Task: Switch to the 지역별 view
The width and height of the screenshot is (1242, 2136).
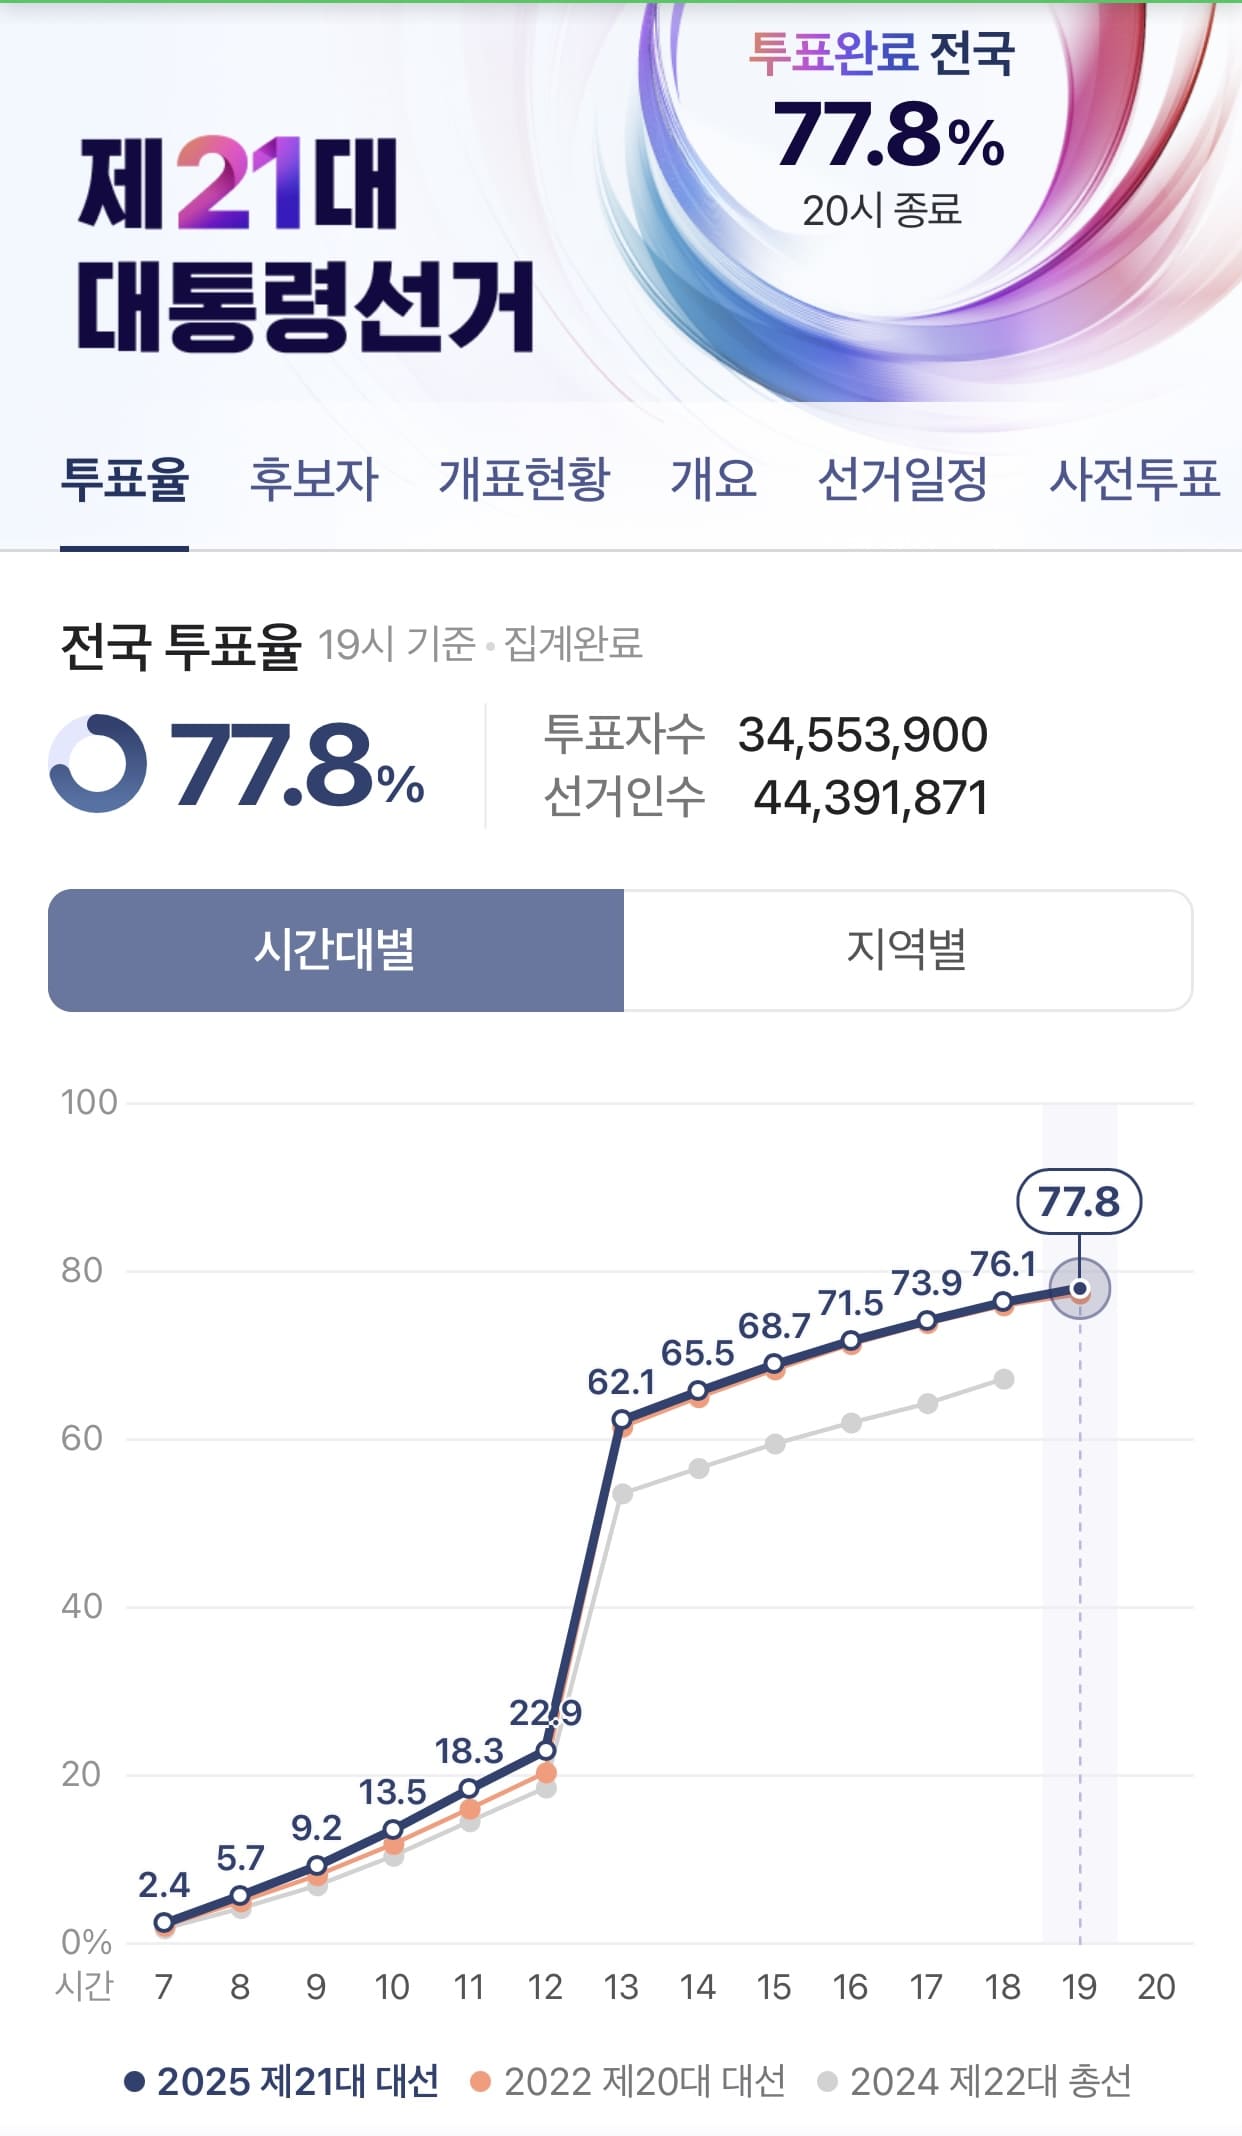Action: tap(907, 950)
